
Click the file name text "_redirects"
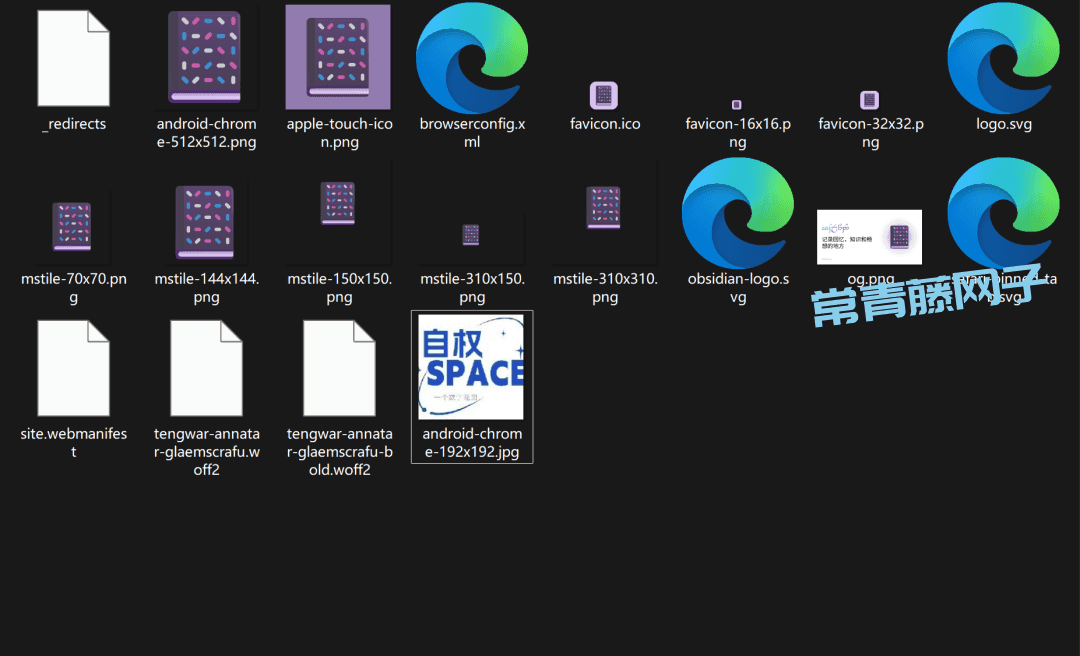[x=74, y=124]
